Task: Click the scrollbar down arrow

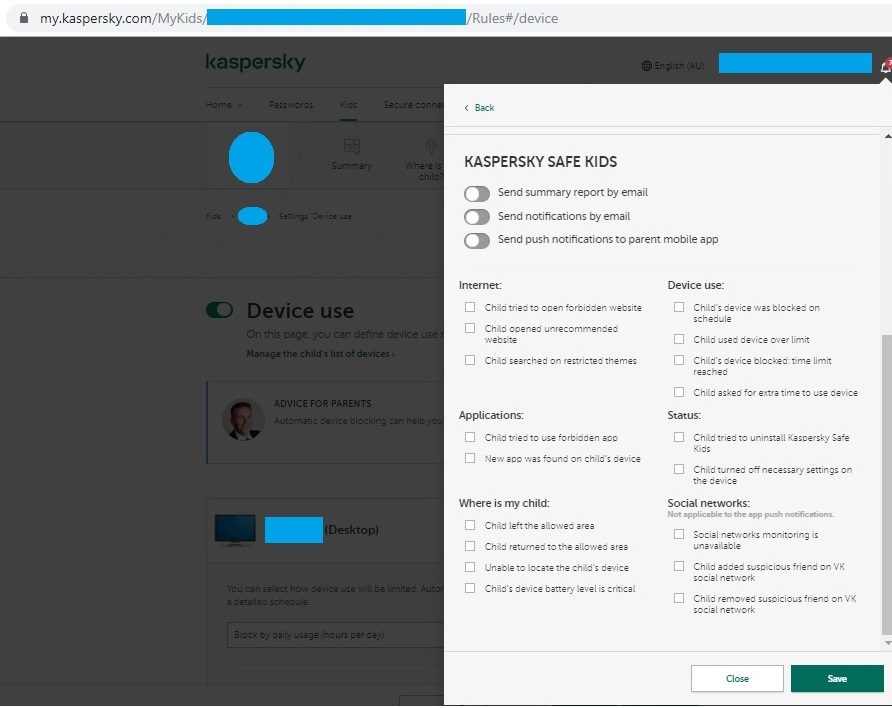Action: click(887, 643)
